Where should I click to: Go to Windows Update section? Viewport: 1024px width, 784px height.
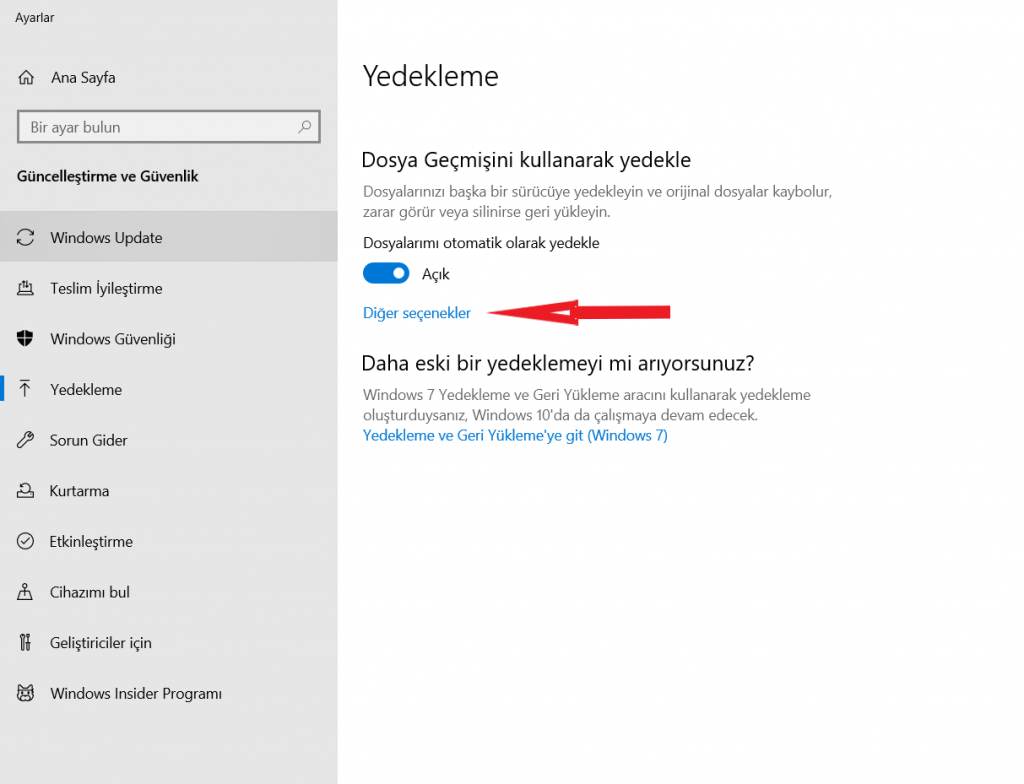168,237
